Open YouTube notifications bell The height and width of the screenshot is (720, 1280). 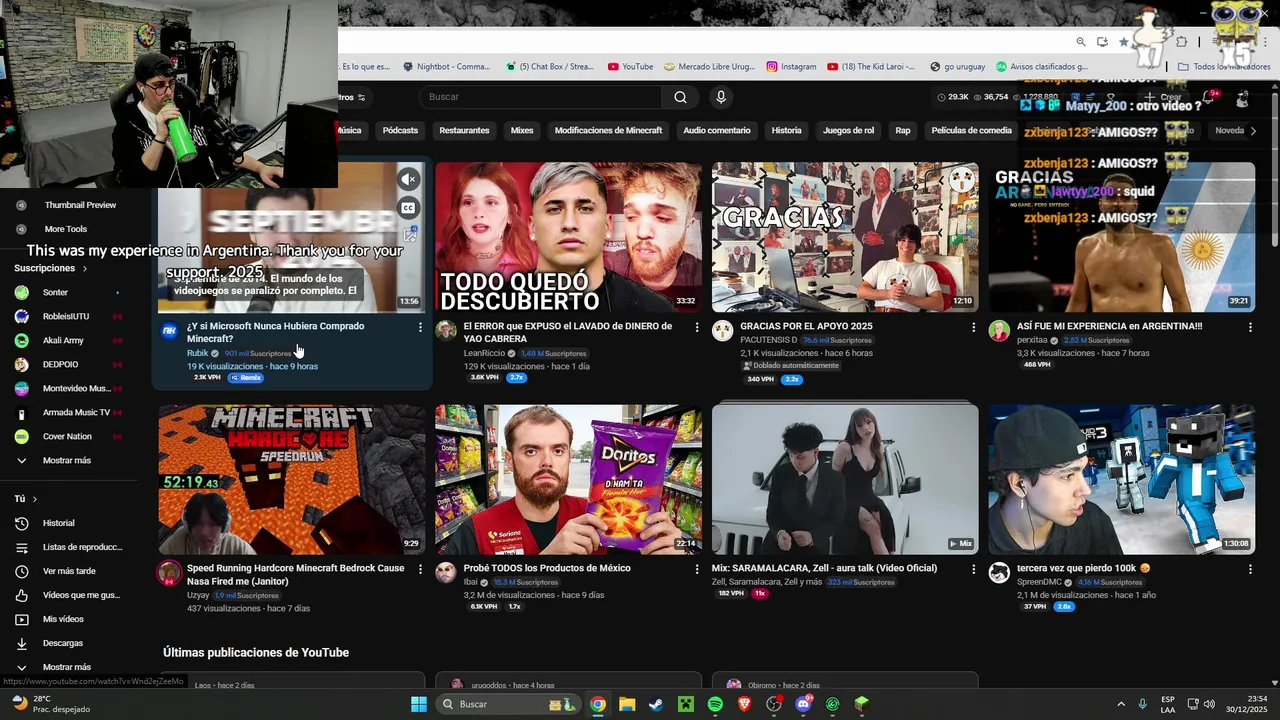pos(1208,99)
